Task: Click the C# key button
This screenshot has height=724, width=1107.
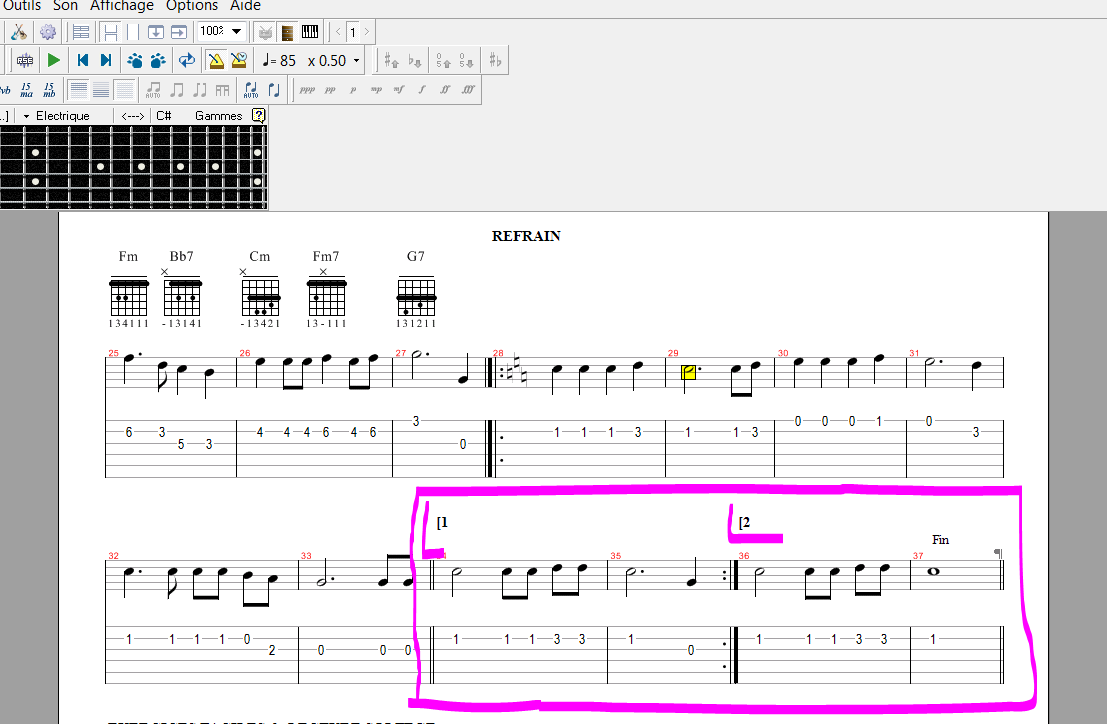Action: pos(164,116)
